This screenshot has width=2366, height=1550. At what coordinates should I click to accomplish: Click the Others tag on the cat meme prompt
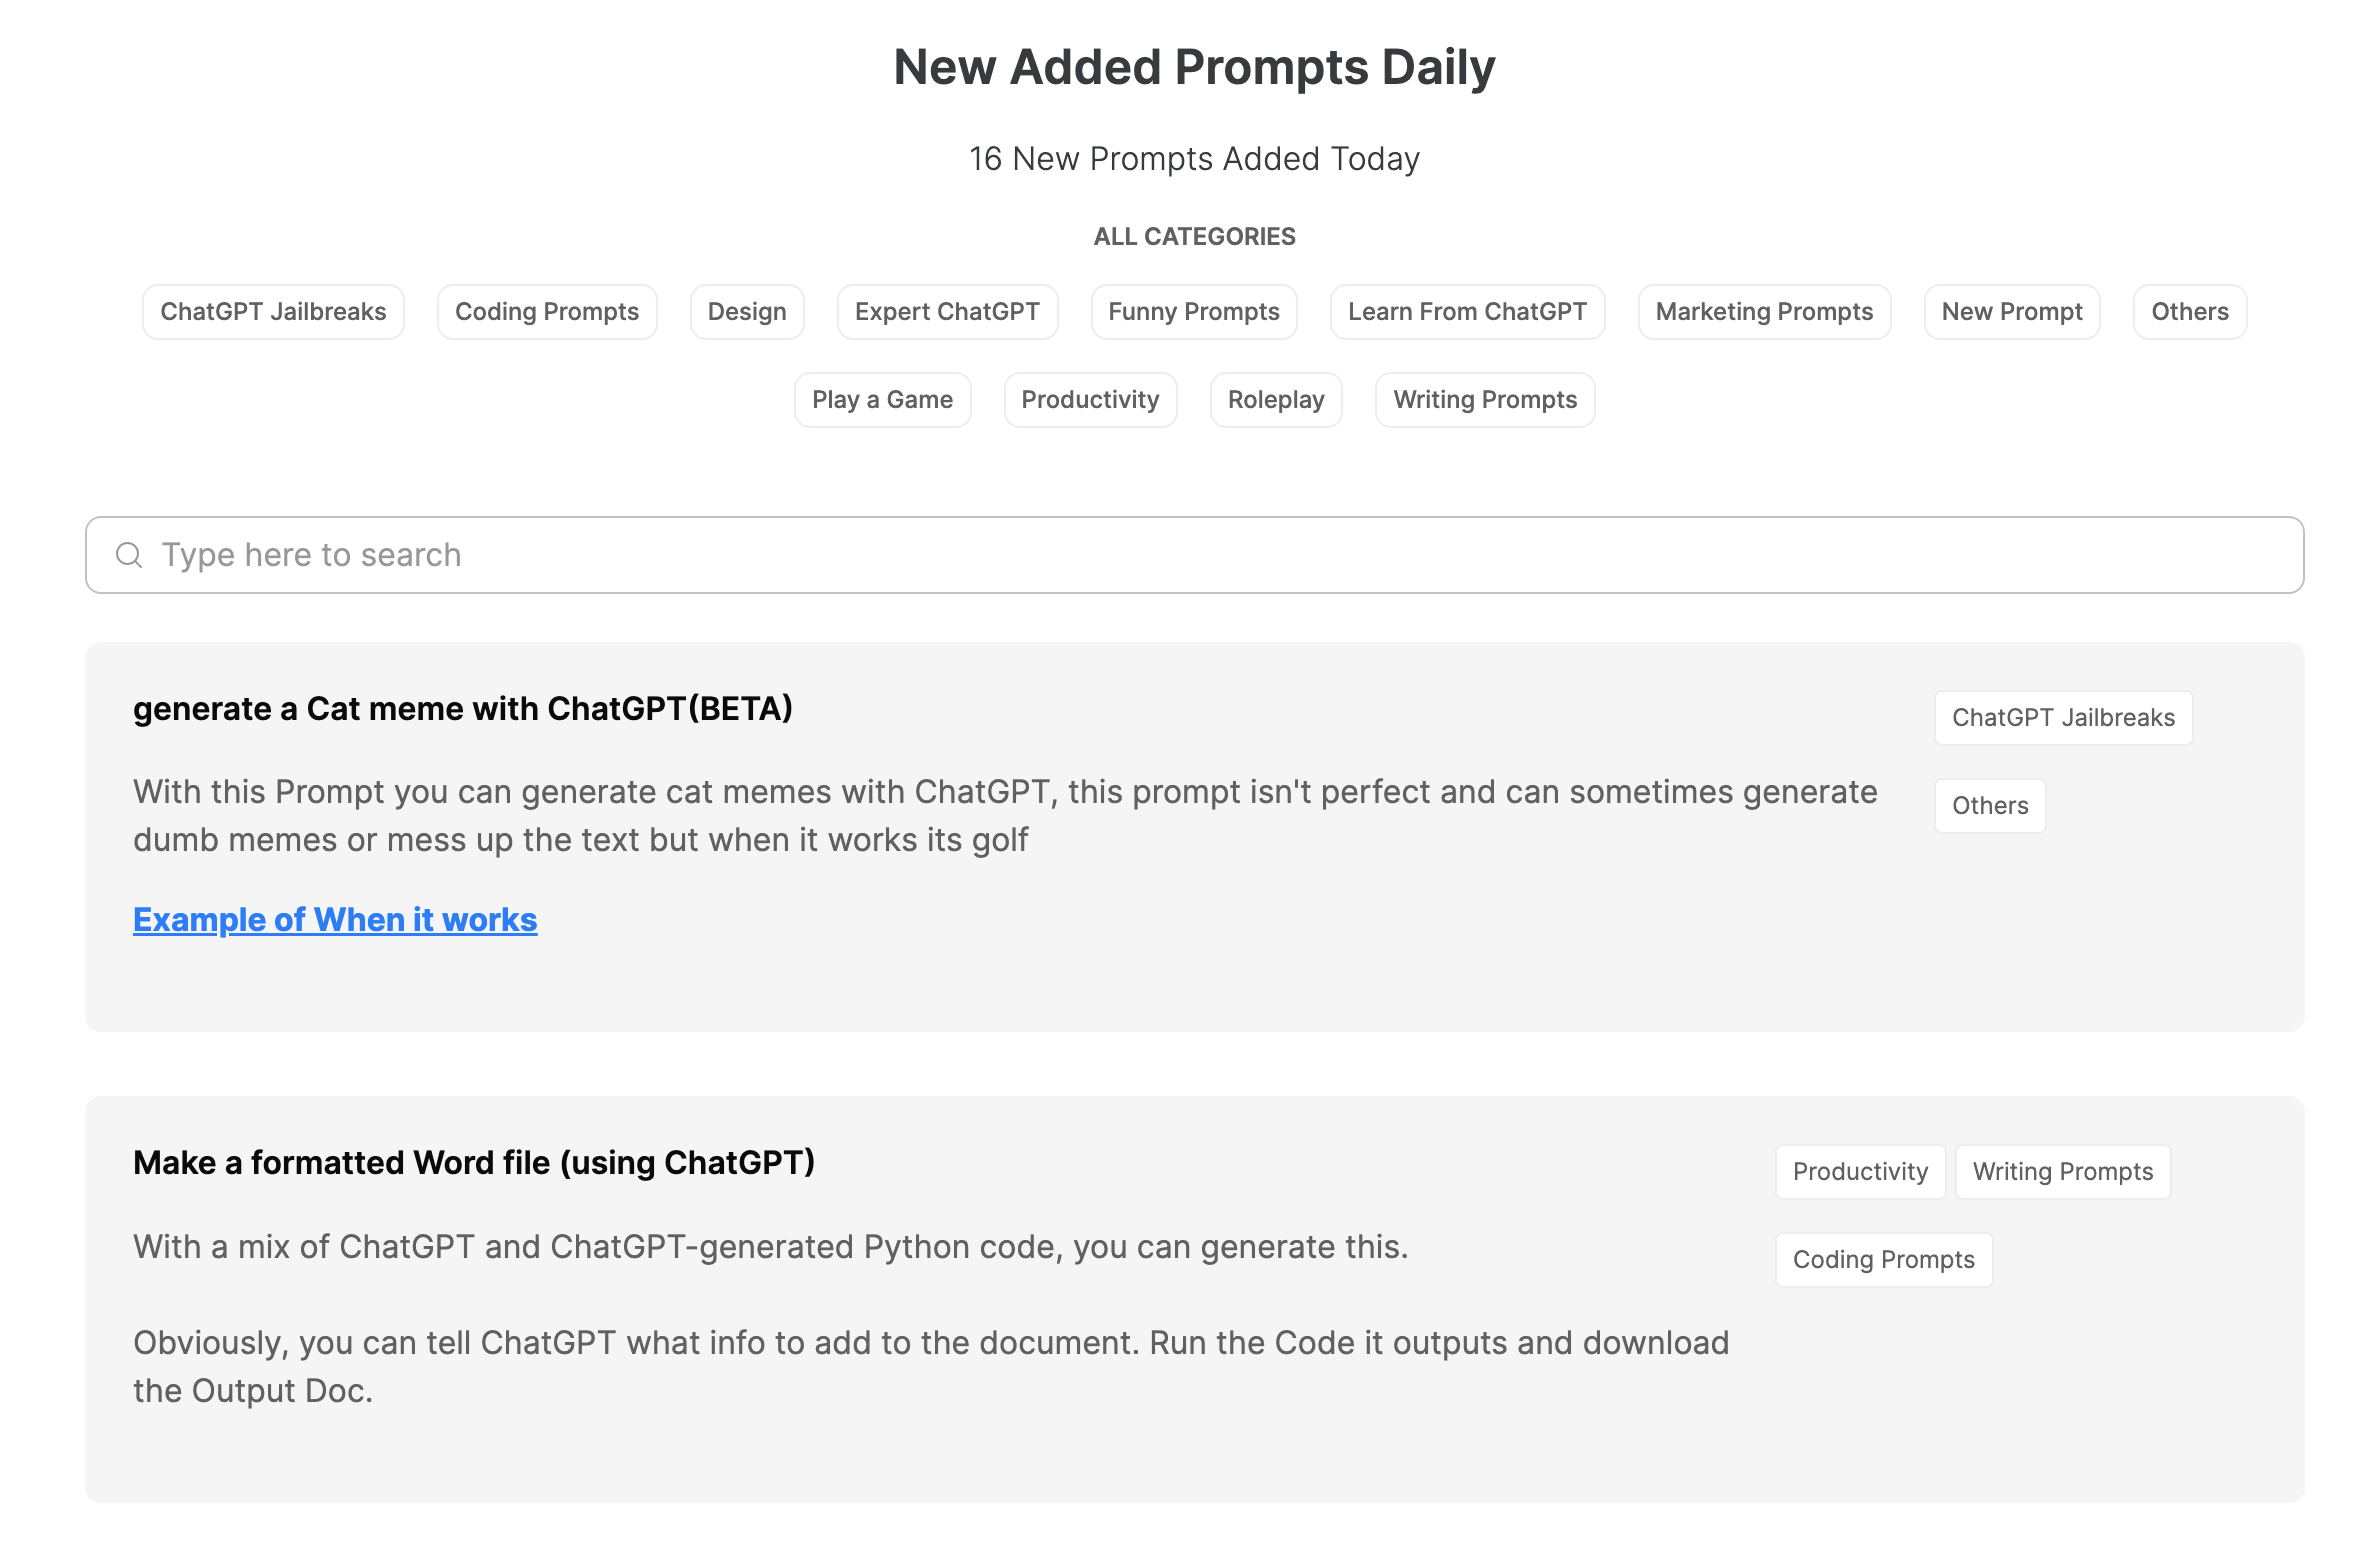(x=1989, y=805)
